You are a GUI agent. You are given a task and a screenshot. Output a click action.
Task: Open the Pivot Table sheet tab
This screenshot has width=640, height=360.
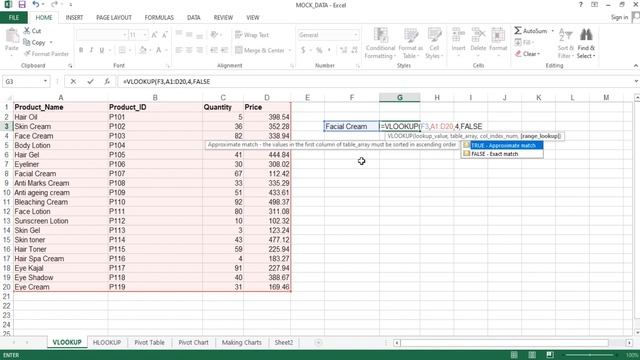pyautogui.click(x=149, y=342)
